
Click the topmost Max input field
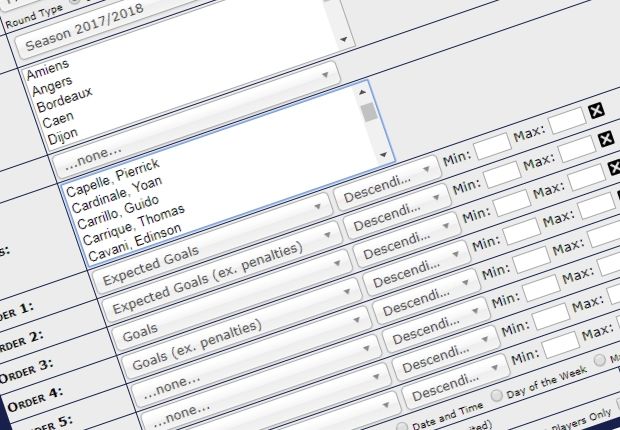566,122
